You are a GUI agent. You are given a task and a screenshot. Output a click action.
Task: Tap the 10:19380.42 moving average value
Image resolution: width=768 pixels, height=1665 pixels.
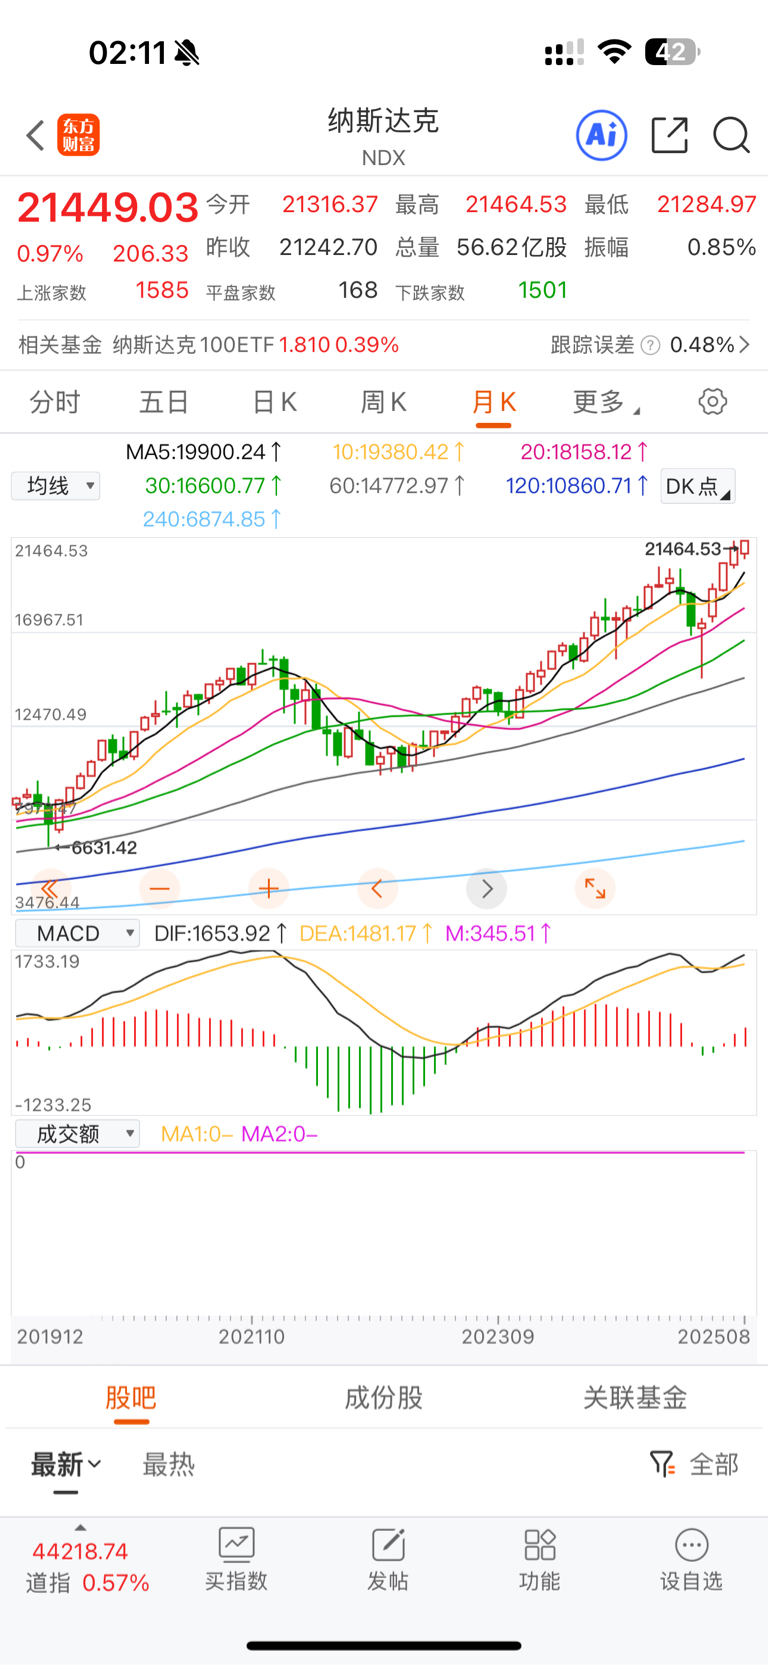pos(398,452)
